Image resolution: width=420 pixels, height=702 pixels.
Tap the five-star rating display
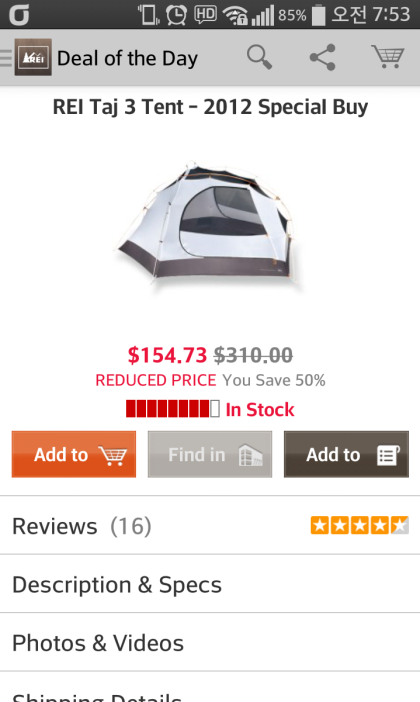pos(360,525)
